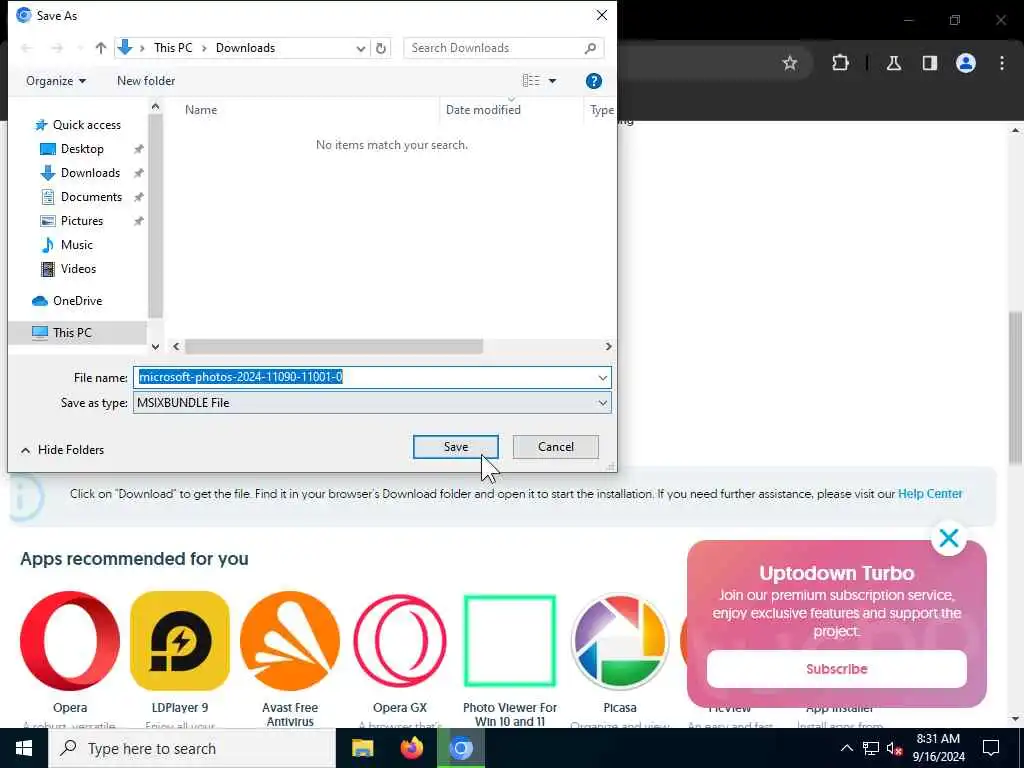Image resolution: width=1024 pixels, height=768 pixels.
Task: Click the taskbar search box
Action: click(x=192, y=748)
